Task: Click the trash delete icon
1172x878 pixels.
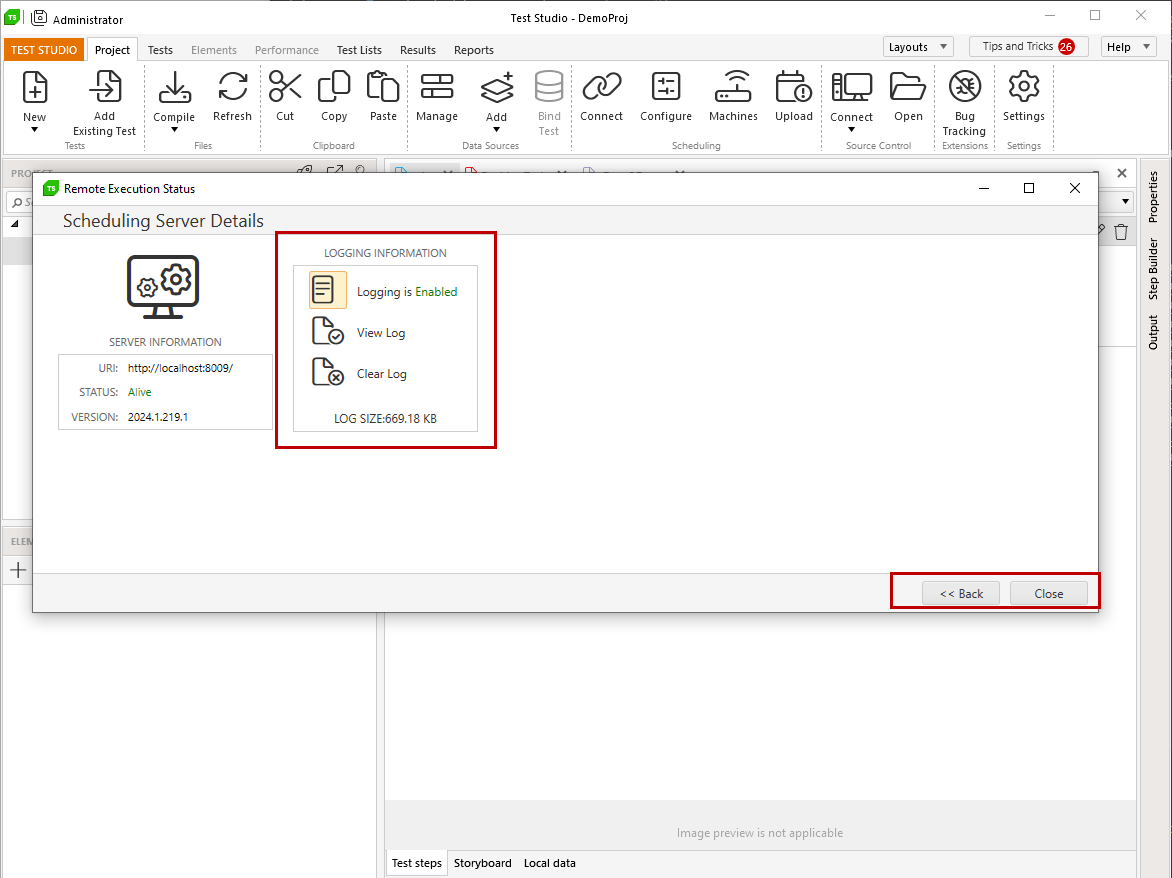Action: [x=1120, y=232]
